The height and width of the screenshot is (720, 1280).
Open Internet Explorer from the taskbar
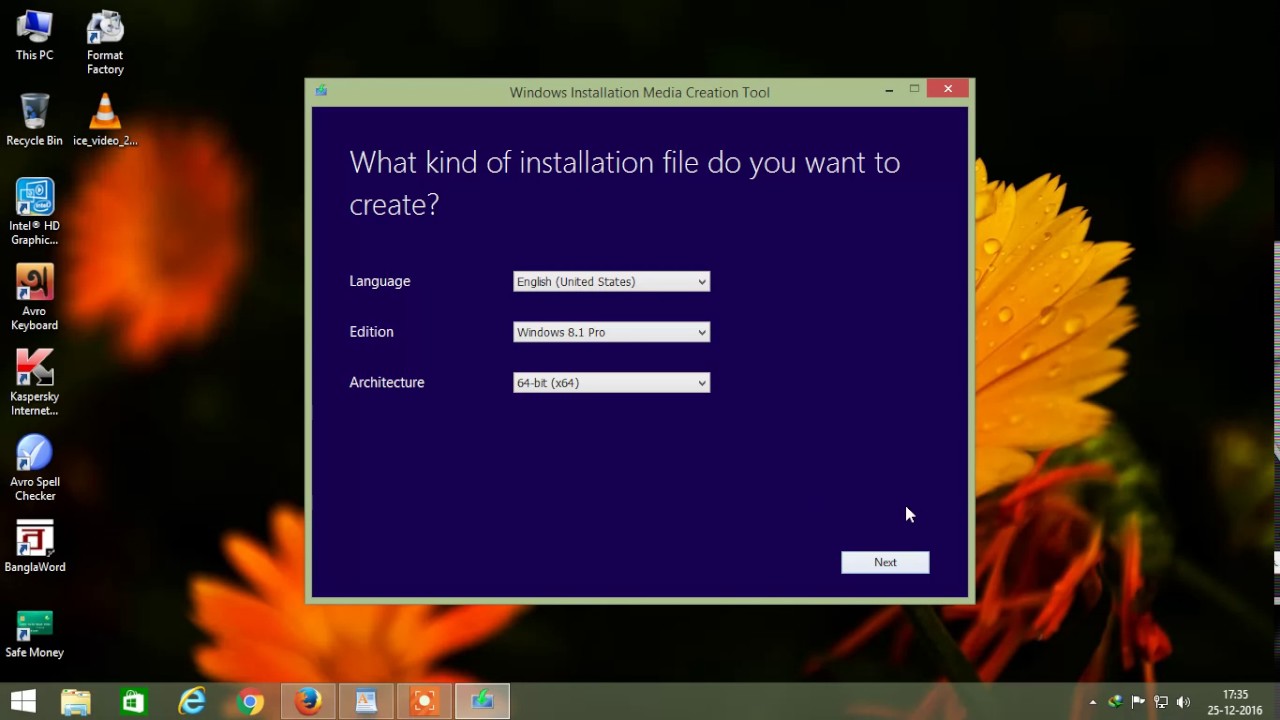click(191, 702)
